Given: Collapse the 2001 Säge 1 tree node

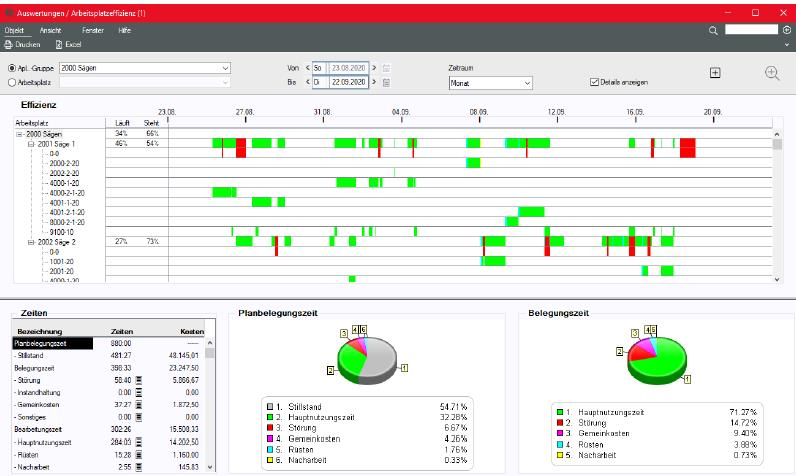Looking at the screenshot, I should [31, 144].
